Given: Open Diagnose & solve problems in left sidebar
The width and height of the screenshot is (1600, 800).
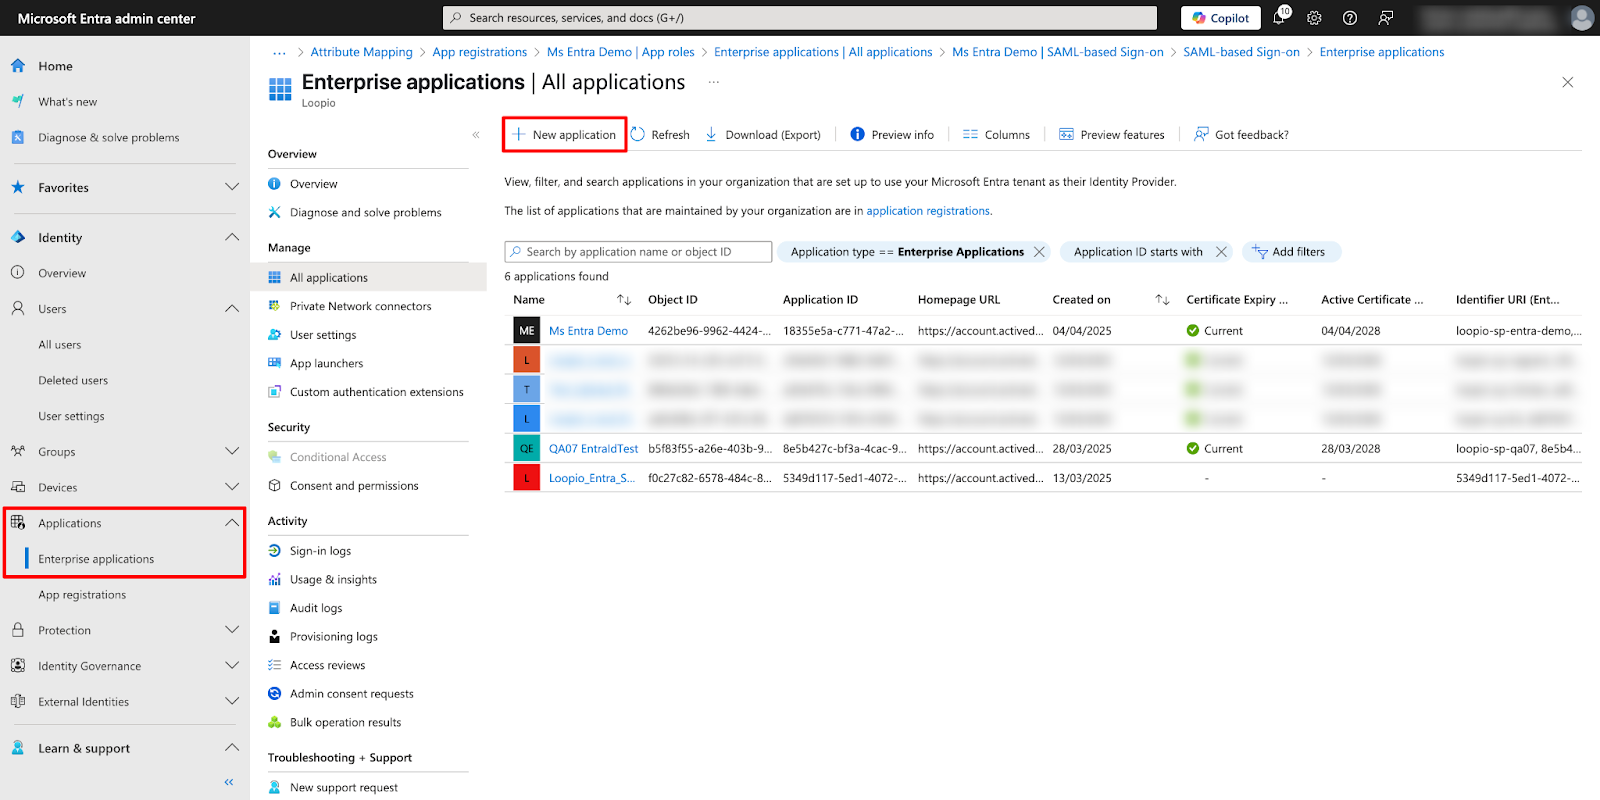Looking at the screenshot, I should (x=108, y=138).
